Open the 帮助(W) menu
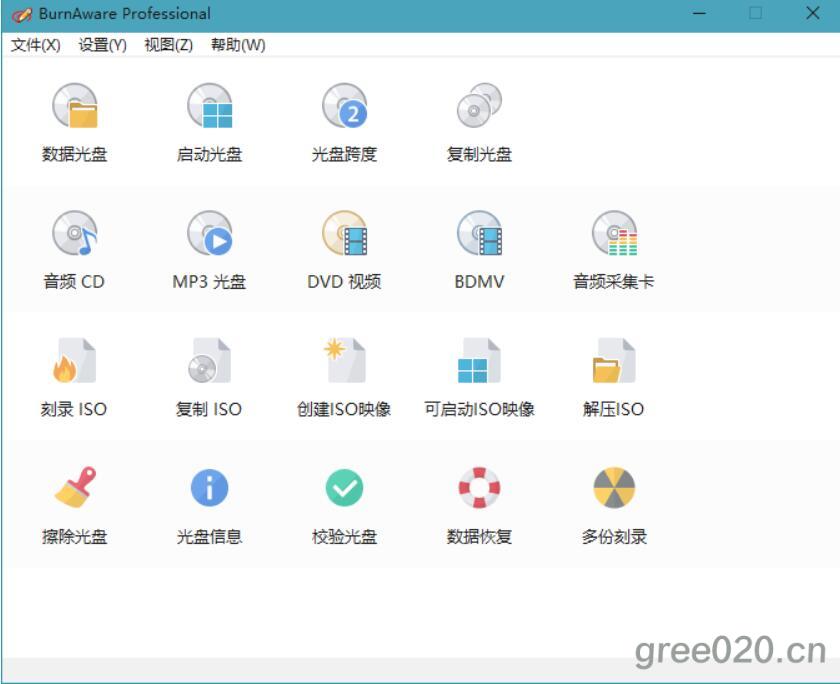840x684 pixels. [238, 45]
